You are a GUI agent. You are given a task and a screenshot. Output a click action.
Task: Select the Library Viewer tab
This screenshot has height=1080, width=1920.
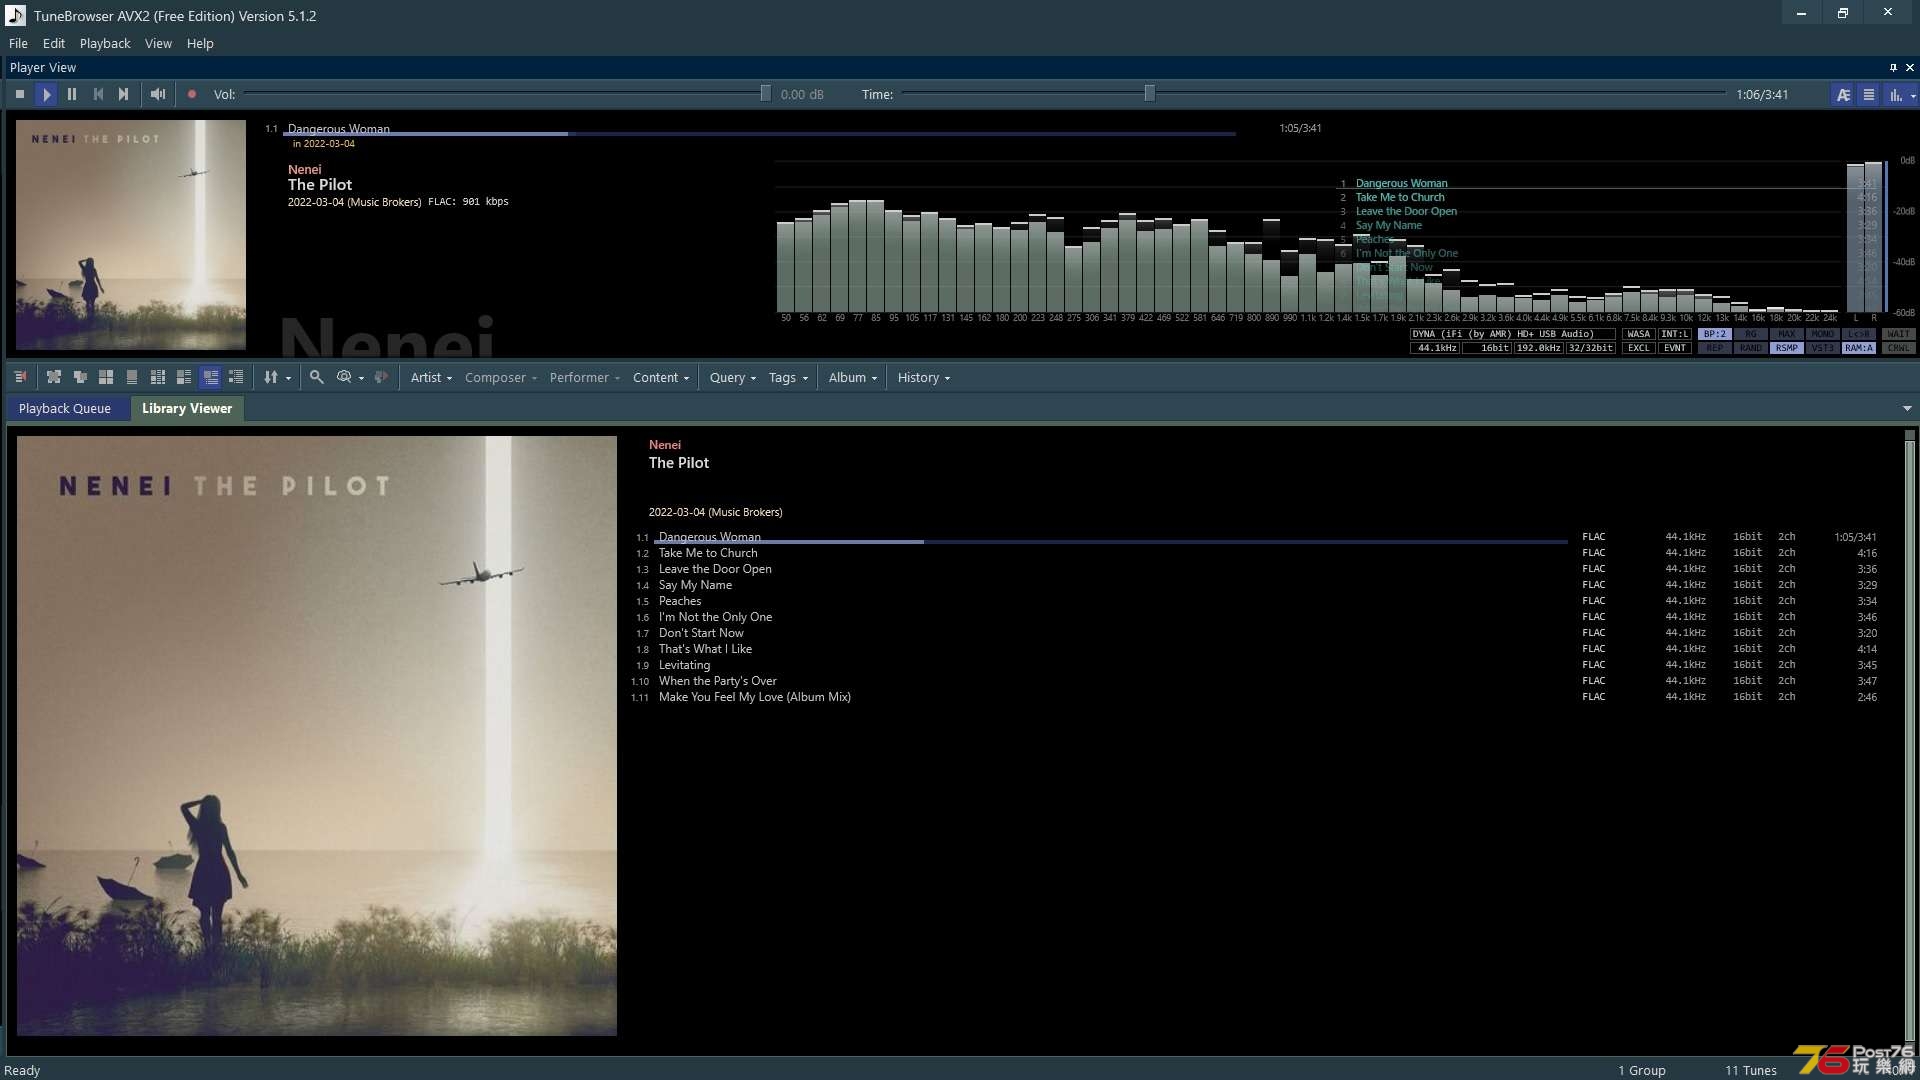[x=187, y=408]
